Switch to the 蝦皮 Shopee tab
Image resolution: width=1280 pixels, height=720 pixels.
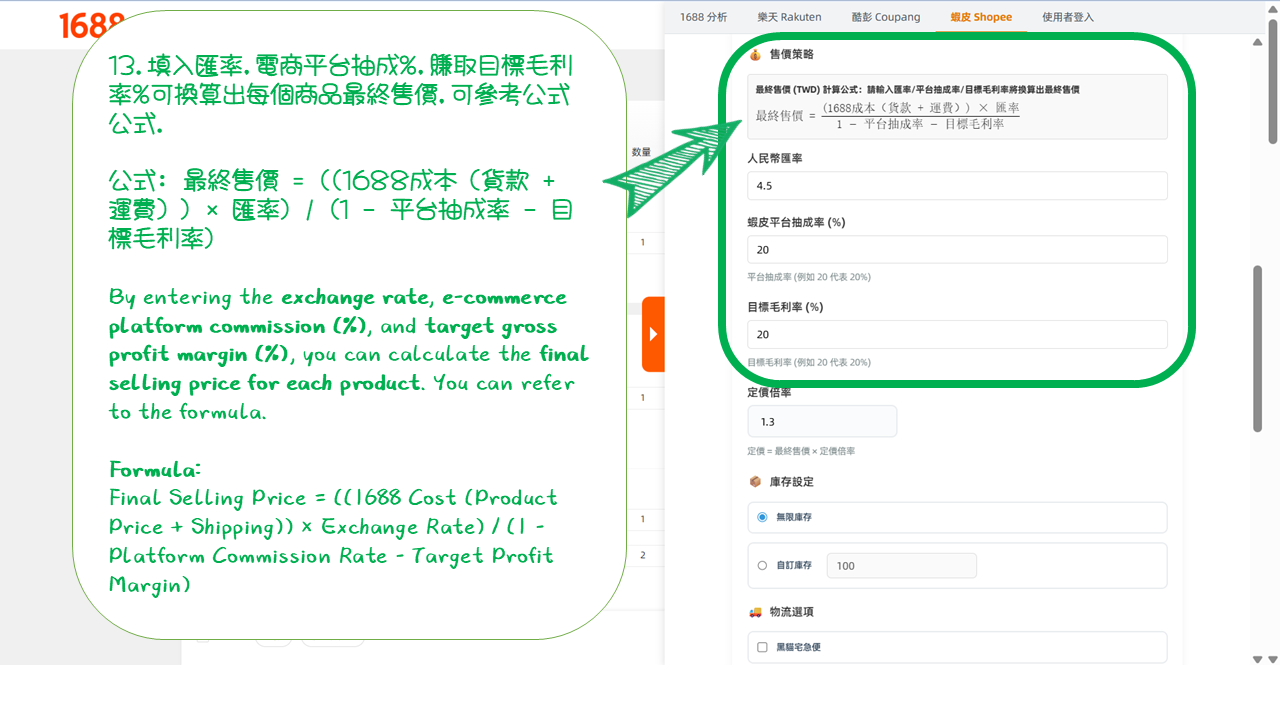(x=980, y=16)
